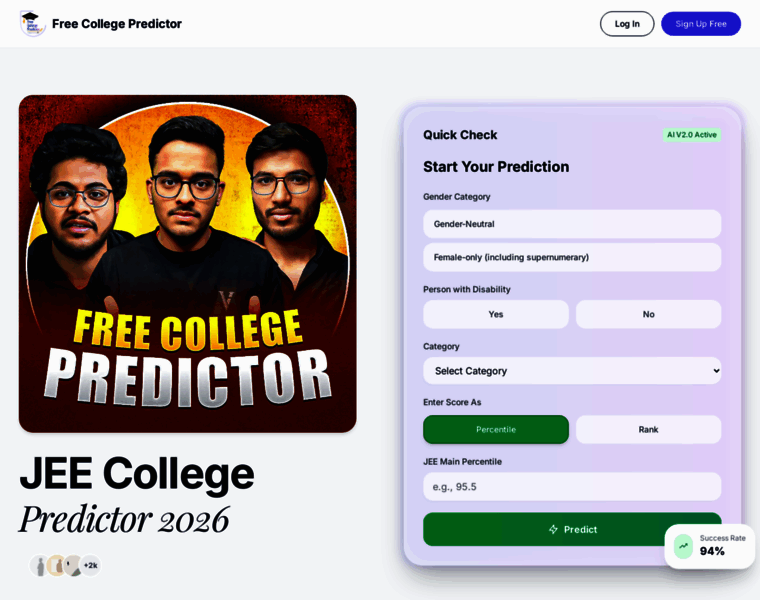
Task: Choose Yes for Person with Disability
Action: (x=496, y=314)
